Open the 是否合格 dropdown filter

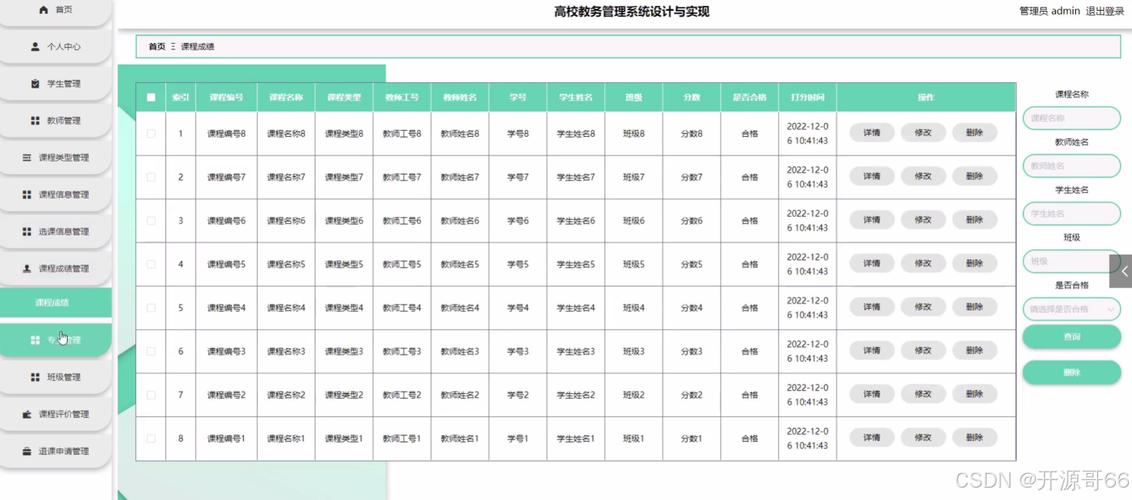(1071, 309)
